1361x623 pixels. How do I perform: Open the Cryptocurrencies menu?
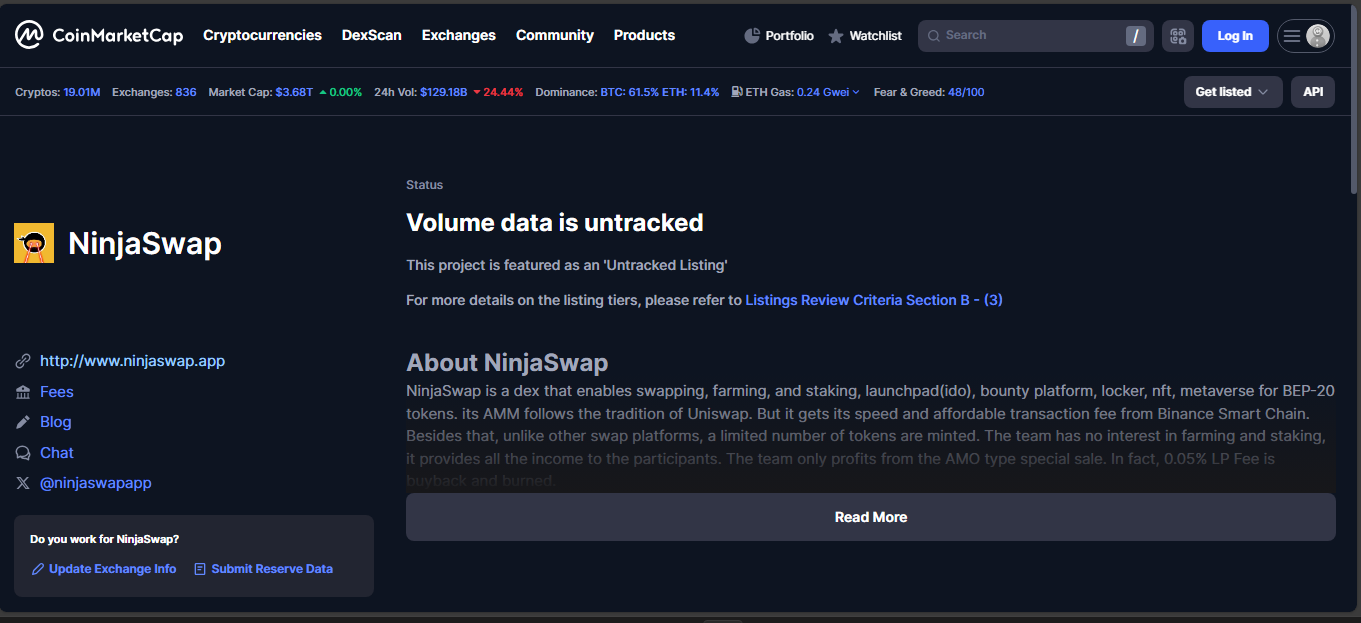coord(262,35)
